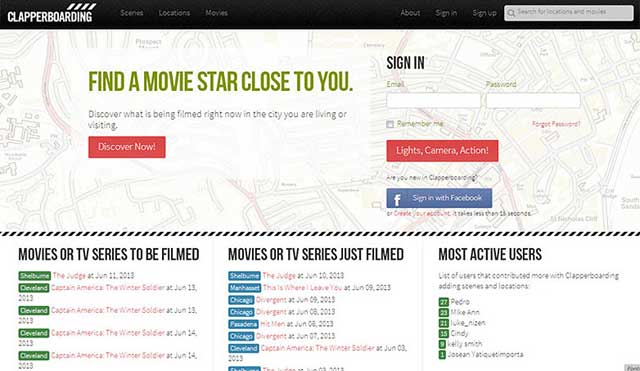Toggle the Remember me checkbox
This screenshot has width=640, height=371.
click(390, 124)
